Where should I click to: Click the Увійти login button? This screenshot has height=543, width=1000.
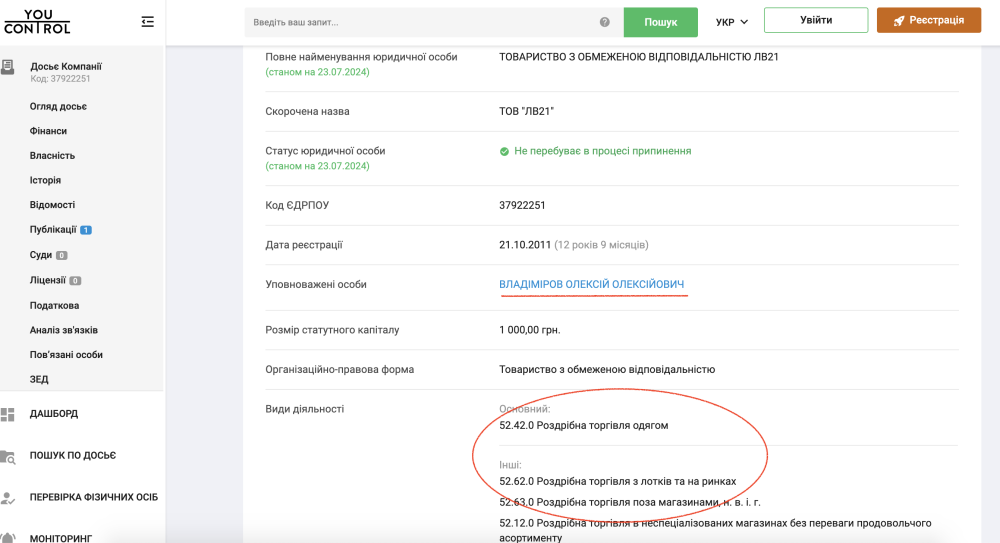click(x=815, y=20)
